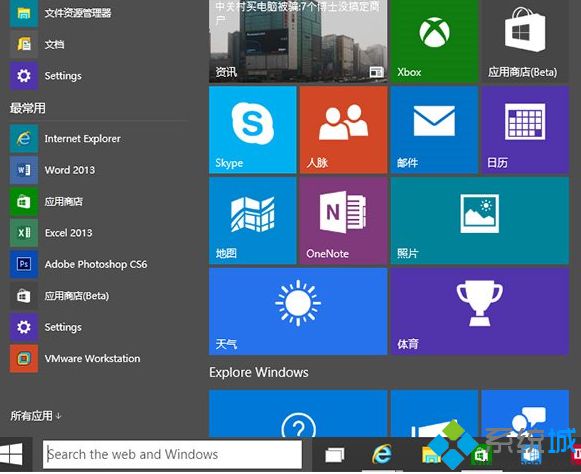The image size is (581, 474).
Task: Open the 日历 Calendar tile
Action: coord(525,130)
